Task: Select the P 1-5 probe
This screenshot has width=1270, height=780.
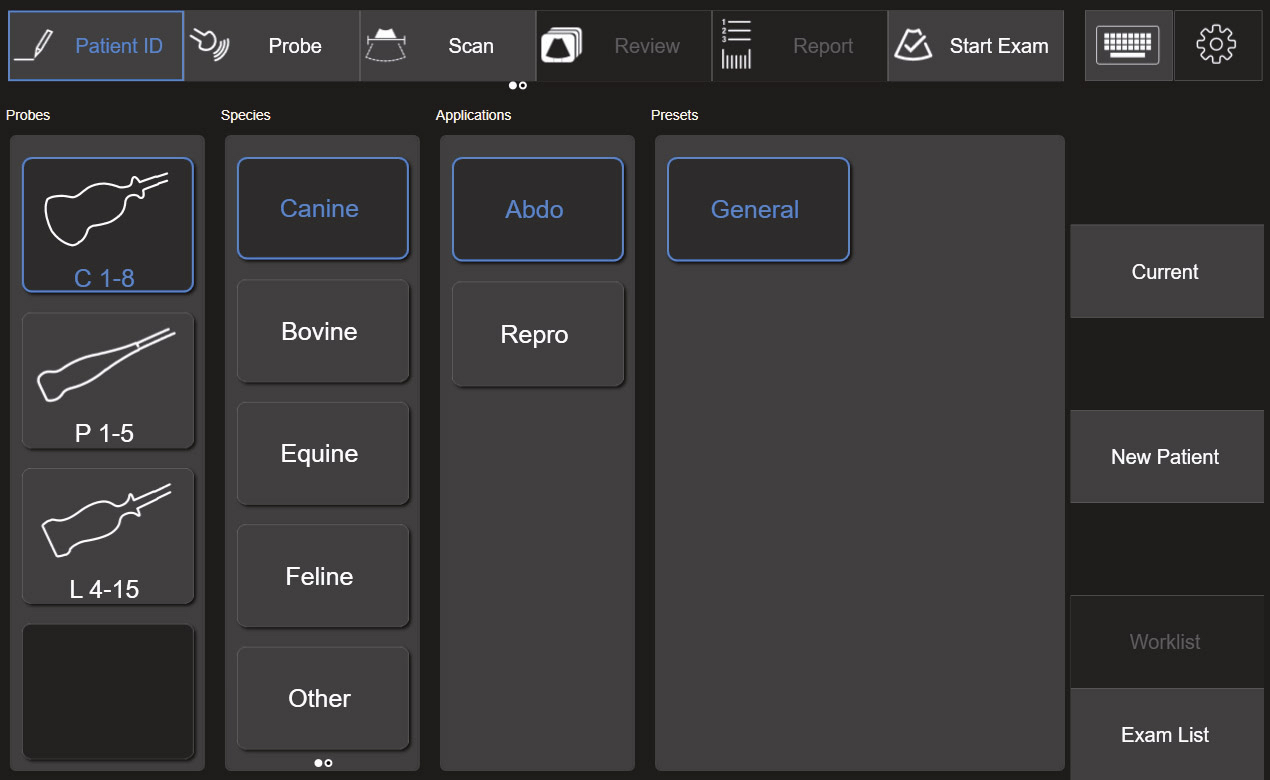Action: point(108,381)
